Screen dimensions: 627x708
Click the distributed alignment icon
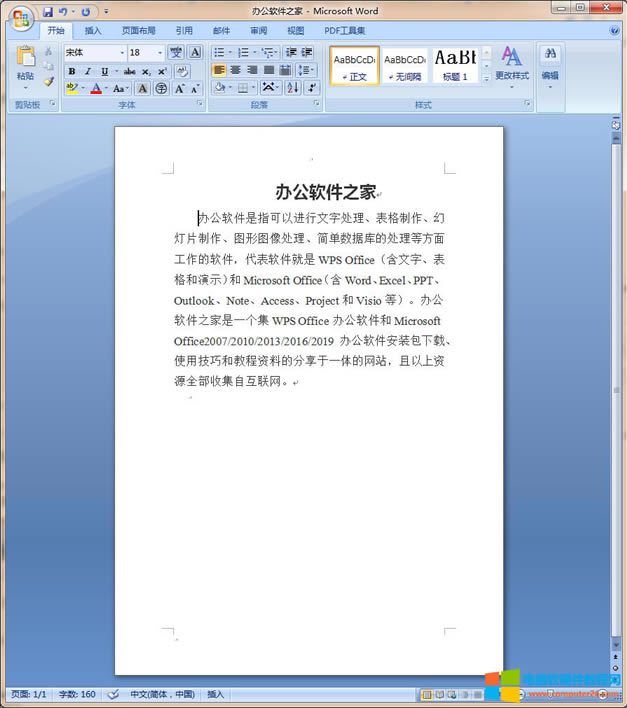(x=285, y=70)
